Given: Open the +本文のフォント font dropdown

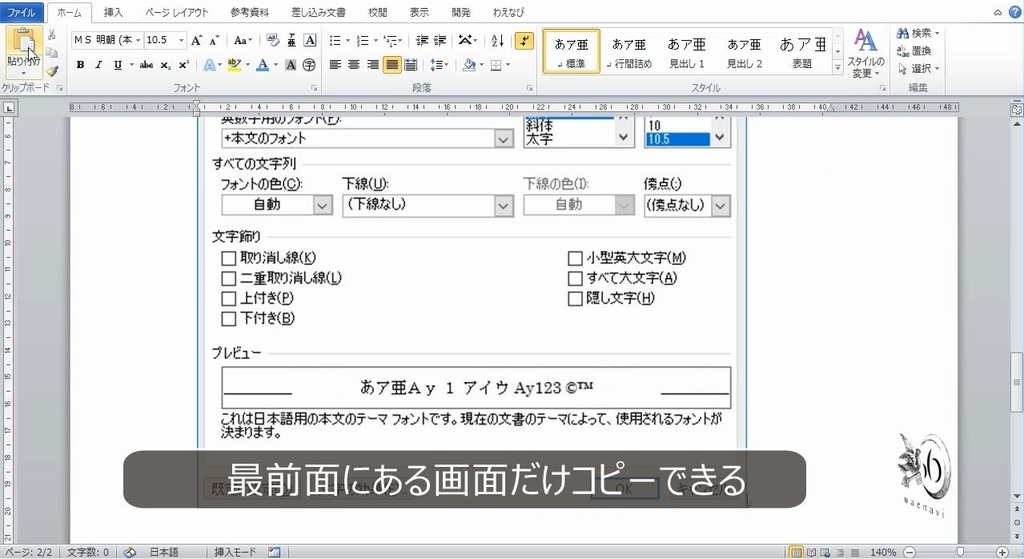Looking at the screenshot, I should pyautogui.click(x=503, y=138).
